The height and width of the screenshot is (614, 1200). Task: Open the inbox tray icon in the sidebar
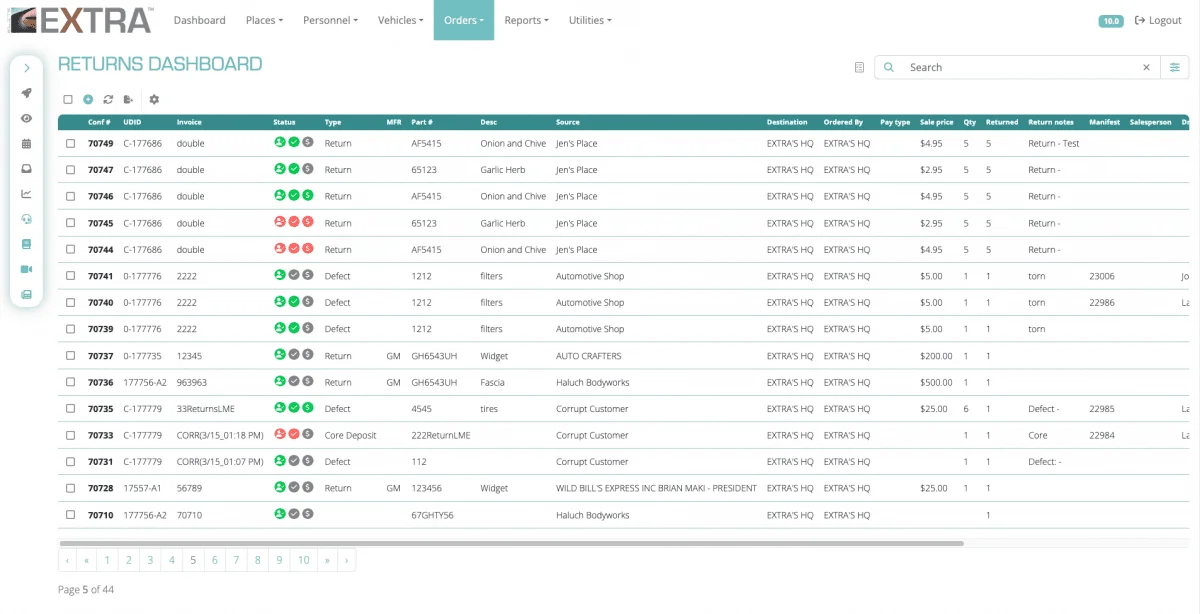27,168
